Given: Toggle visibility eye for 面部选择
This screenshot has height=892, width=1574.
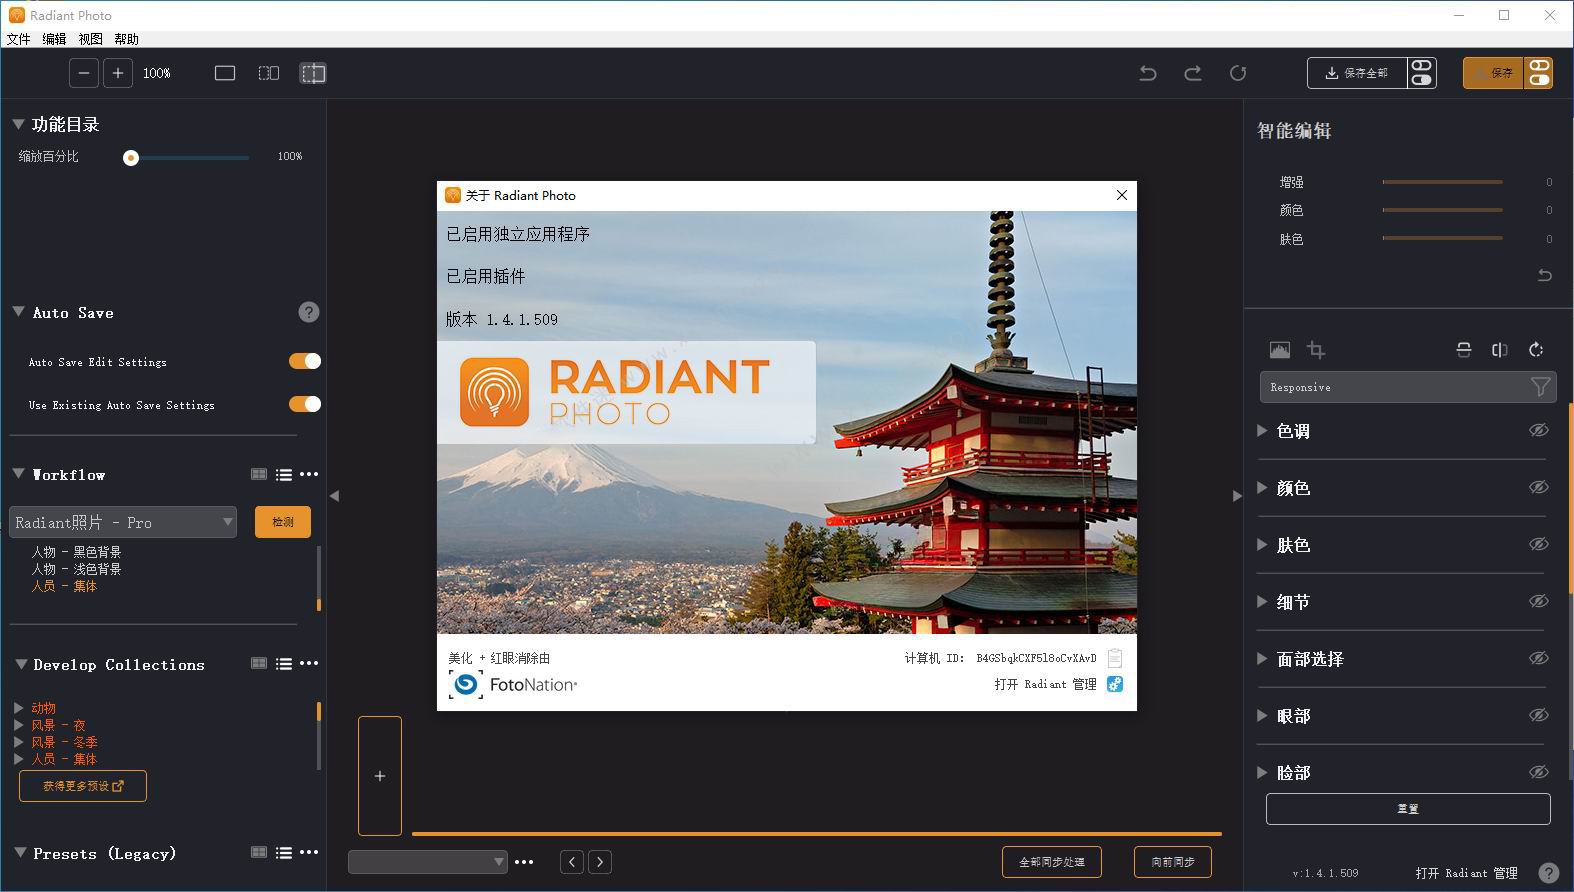Looking at the screenshot, I should coord(1538,658).
